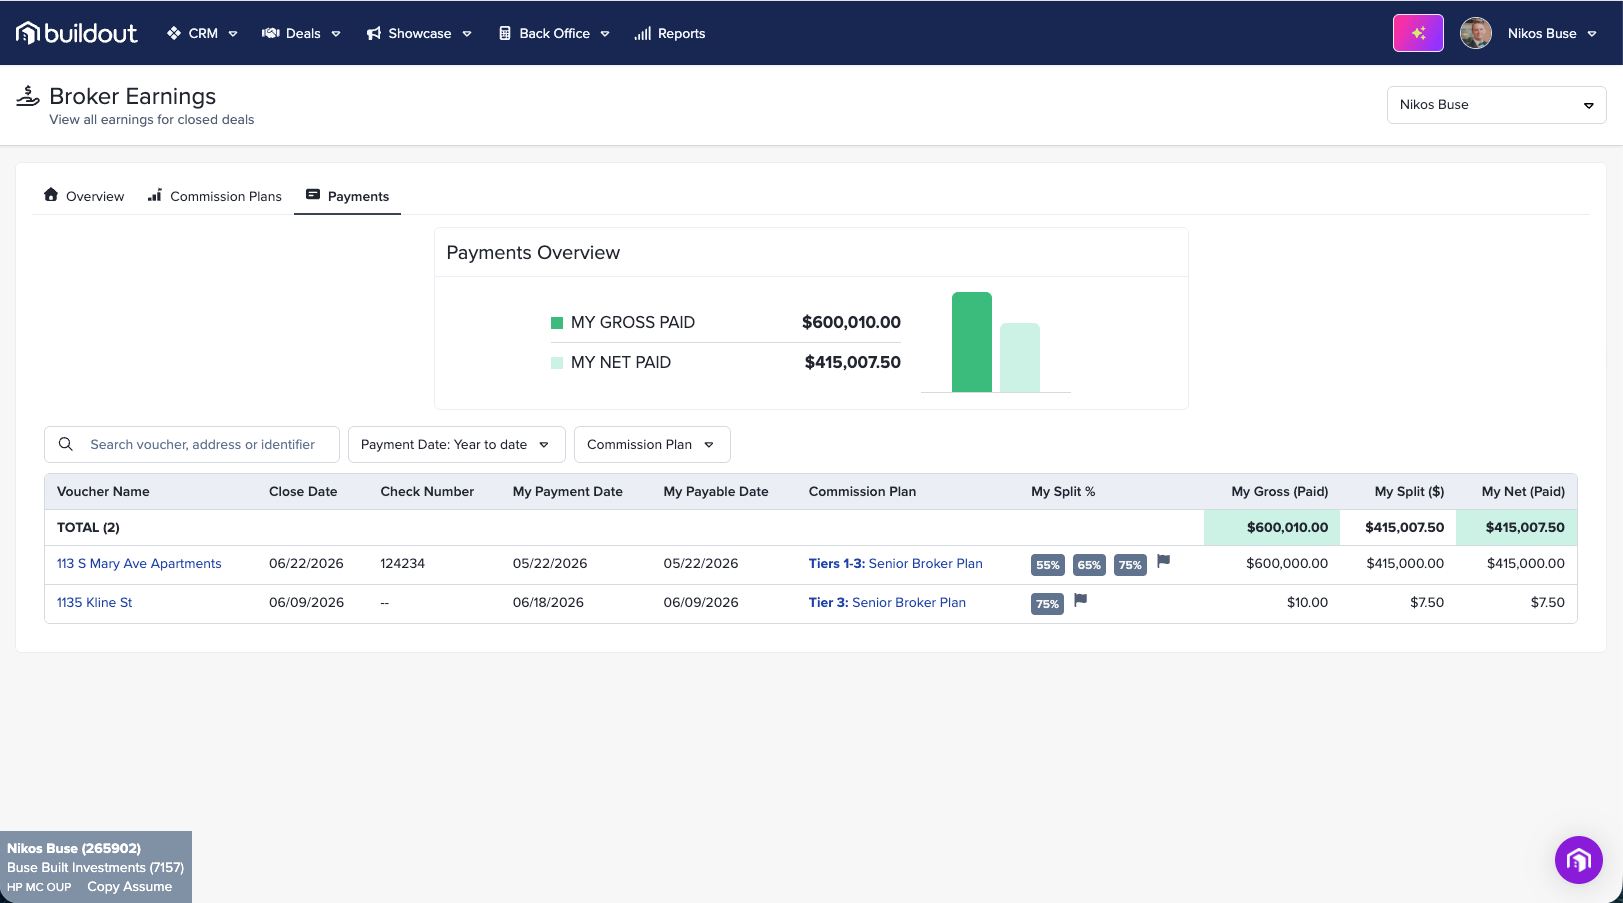Screen dimensions: 1623x903
Task: Expand the Payment Date: Year to date filter
Action: (x=457, y=445)
